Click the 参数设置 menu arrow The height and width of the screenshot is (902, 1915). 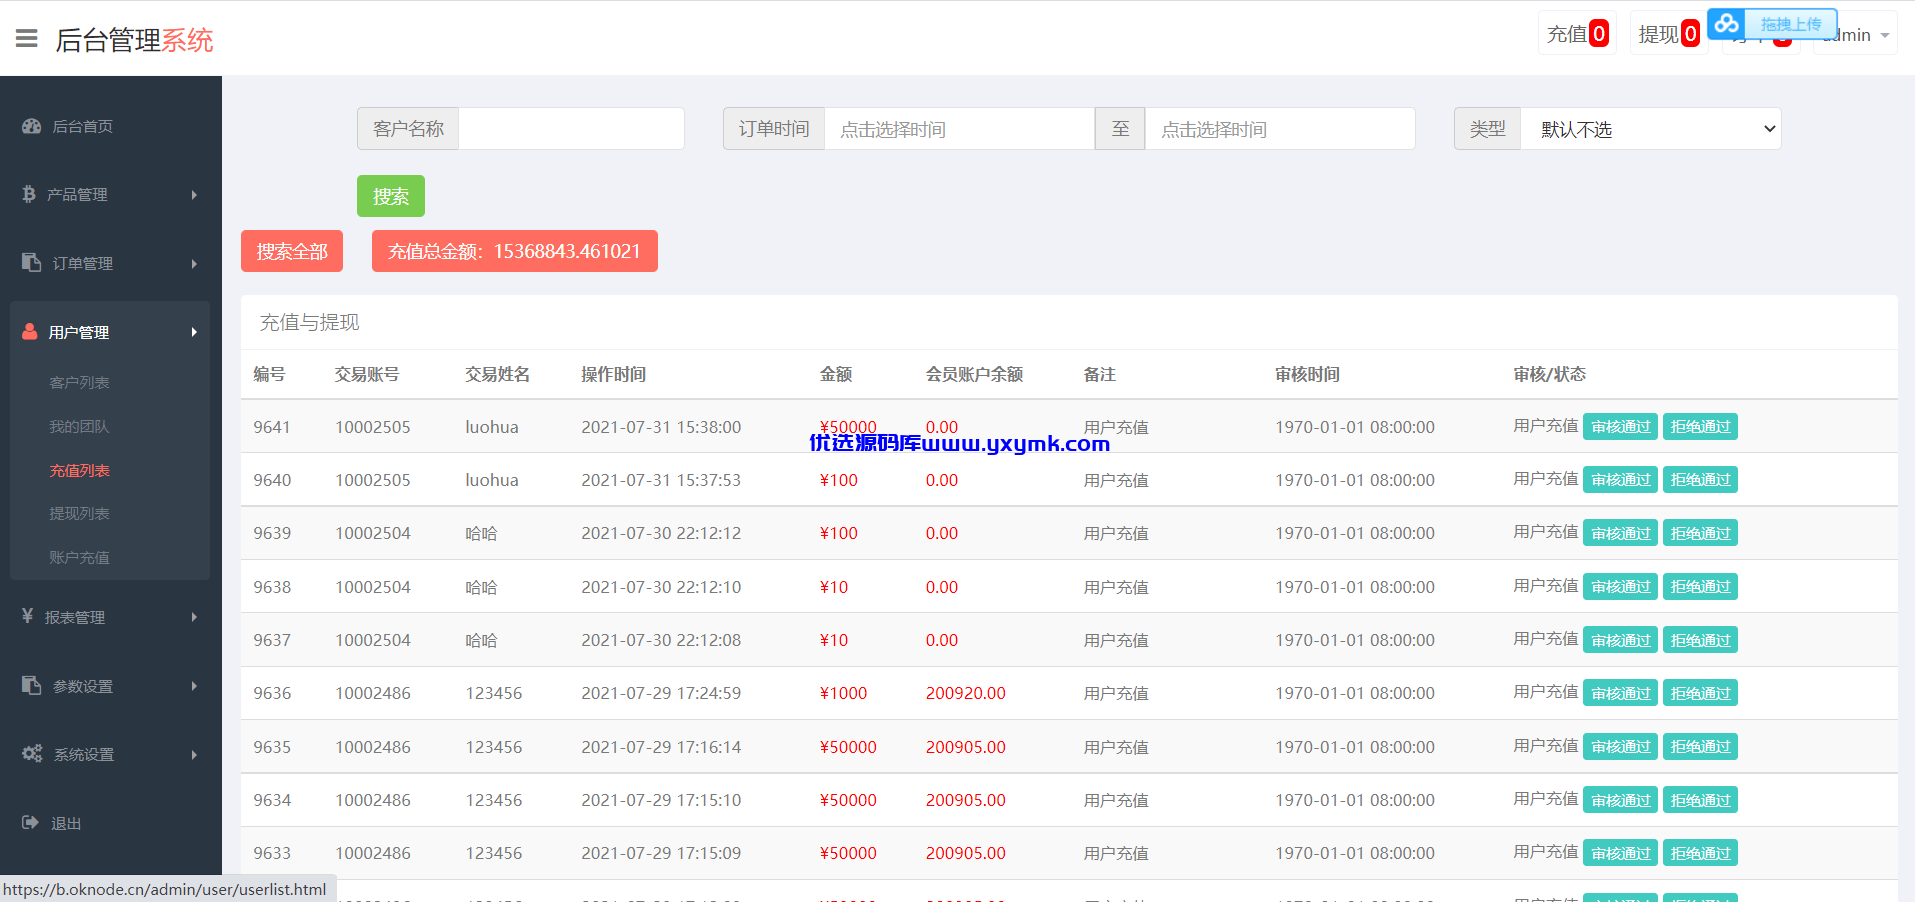[x=194, y=686]
